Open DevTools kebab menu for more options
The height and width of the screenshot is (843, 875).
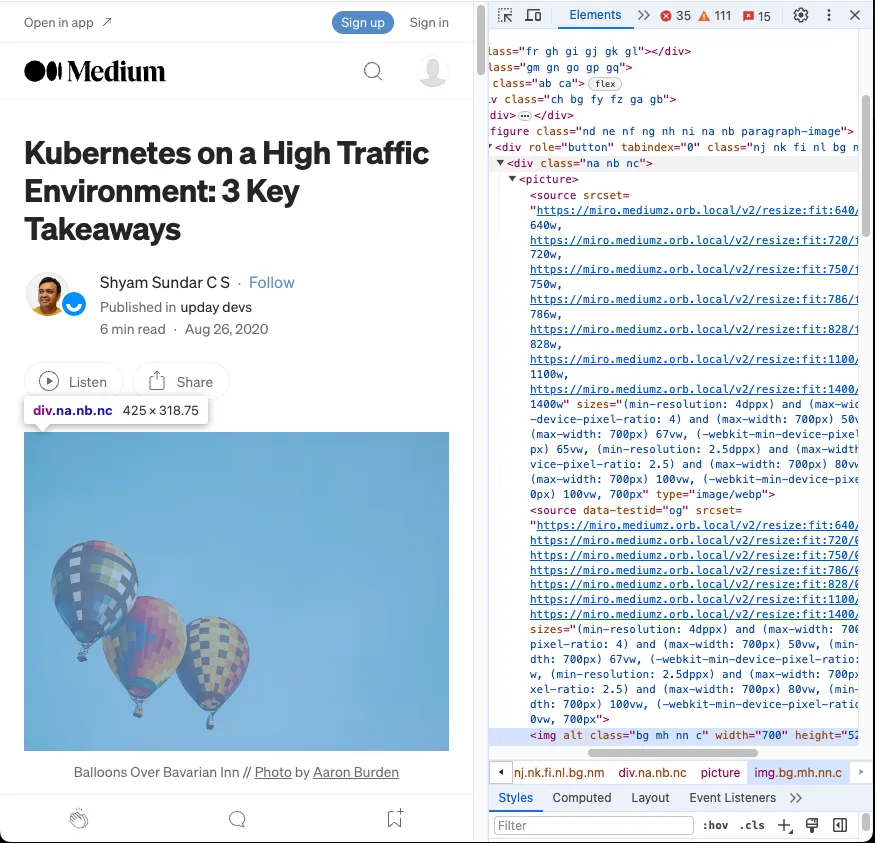click(x=828, y=15)
